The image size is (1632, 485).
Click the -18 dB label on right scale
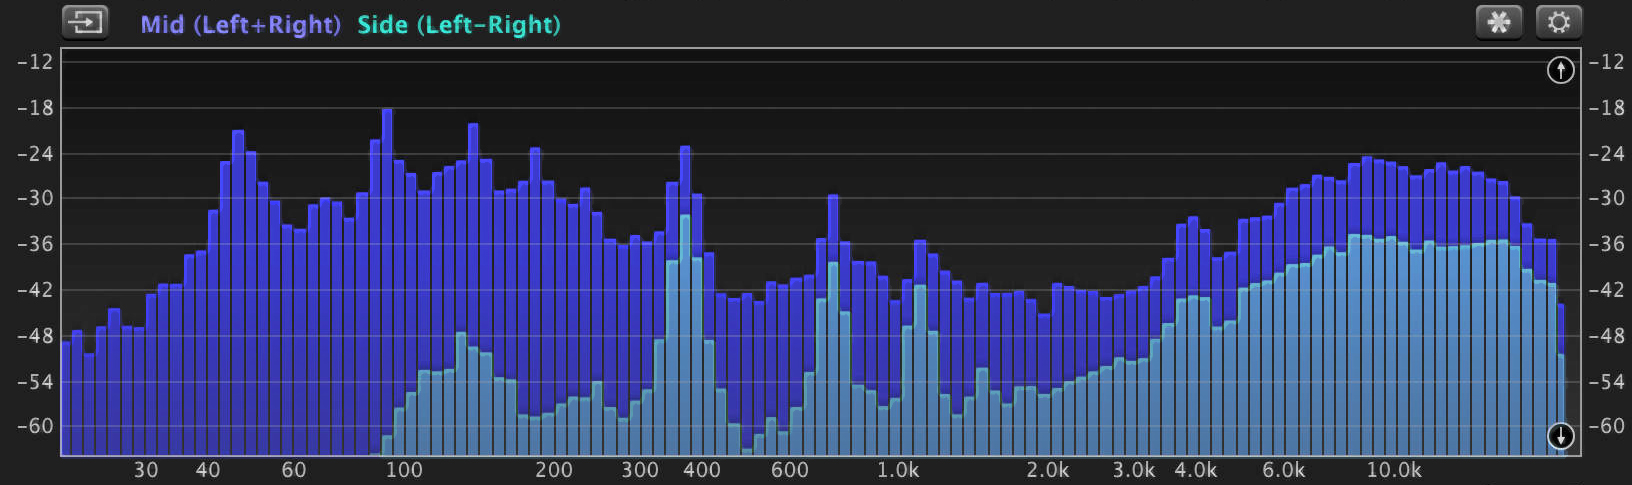tap(1606, 108)
